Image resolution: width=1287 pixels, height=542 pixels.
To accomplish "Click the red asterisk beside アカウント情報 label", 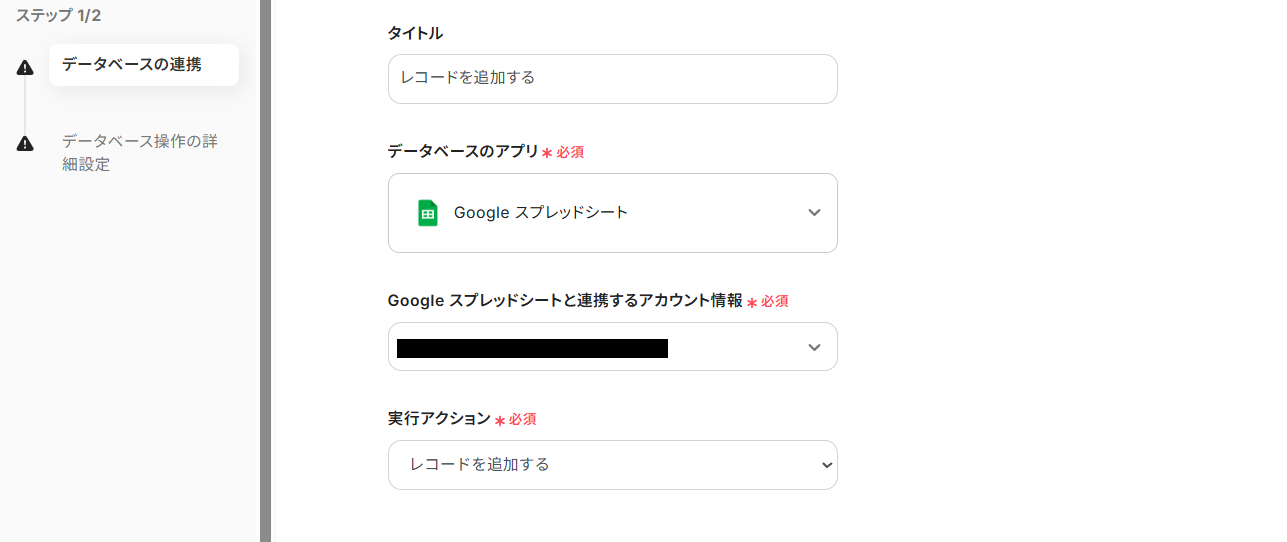I will pyautogui.click(x=752, y=302).
